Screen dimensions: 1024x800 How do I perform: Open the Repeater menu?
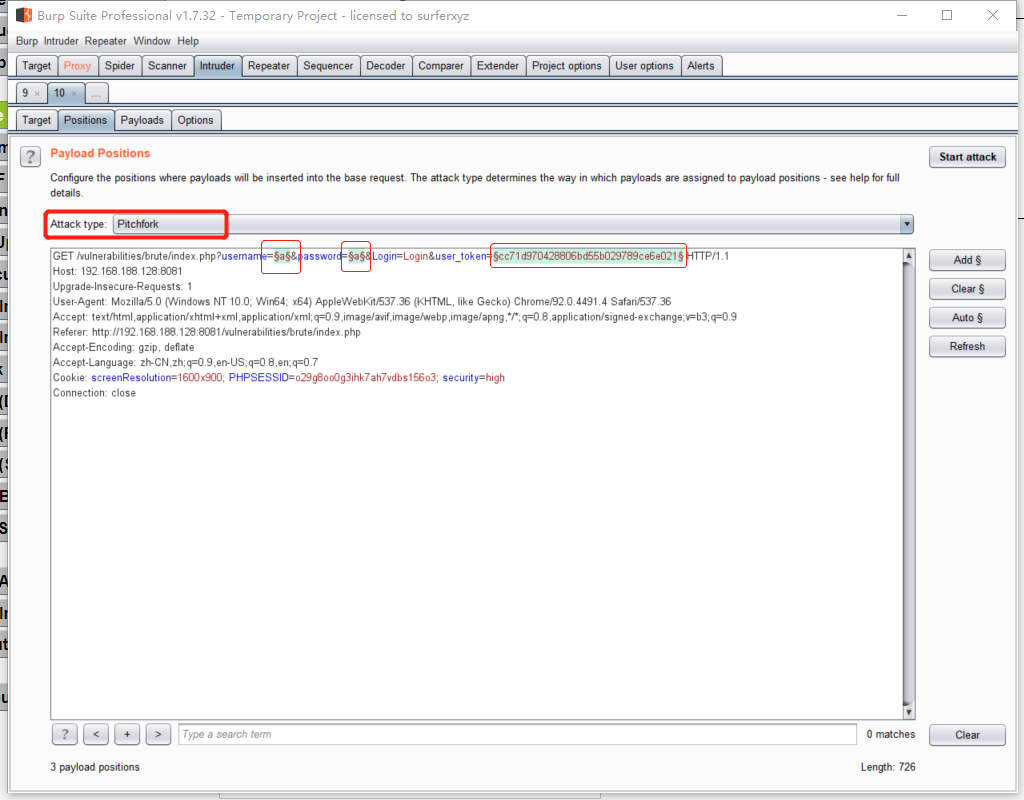pos(105,41)
